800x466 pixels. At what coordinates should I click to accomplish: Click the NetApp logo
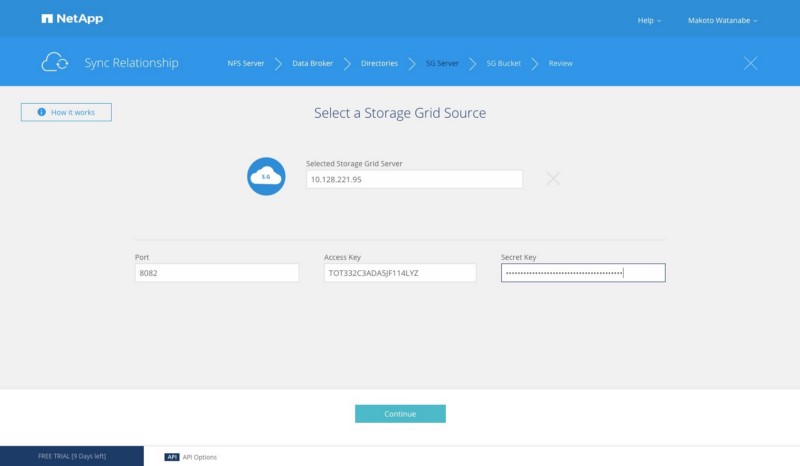click(x=72, y=19)
